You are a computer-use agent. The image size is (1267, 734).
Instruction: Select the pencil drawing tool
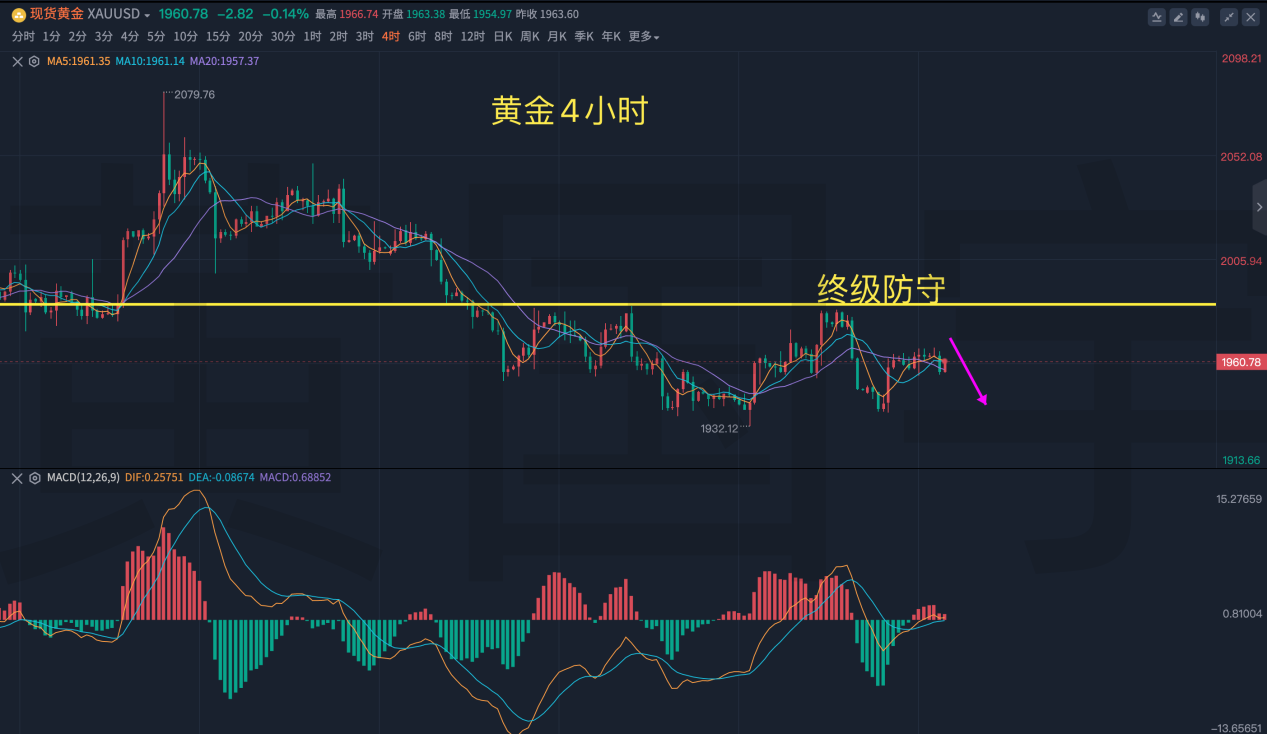[x=1179, y=16]
